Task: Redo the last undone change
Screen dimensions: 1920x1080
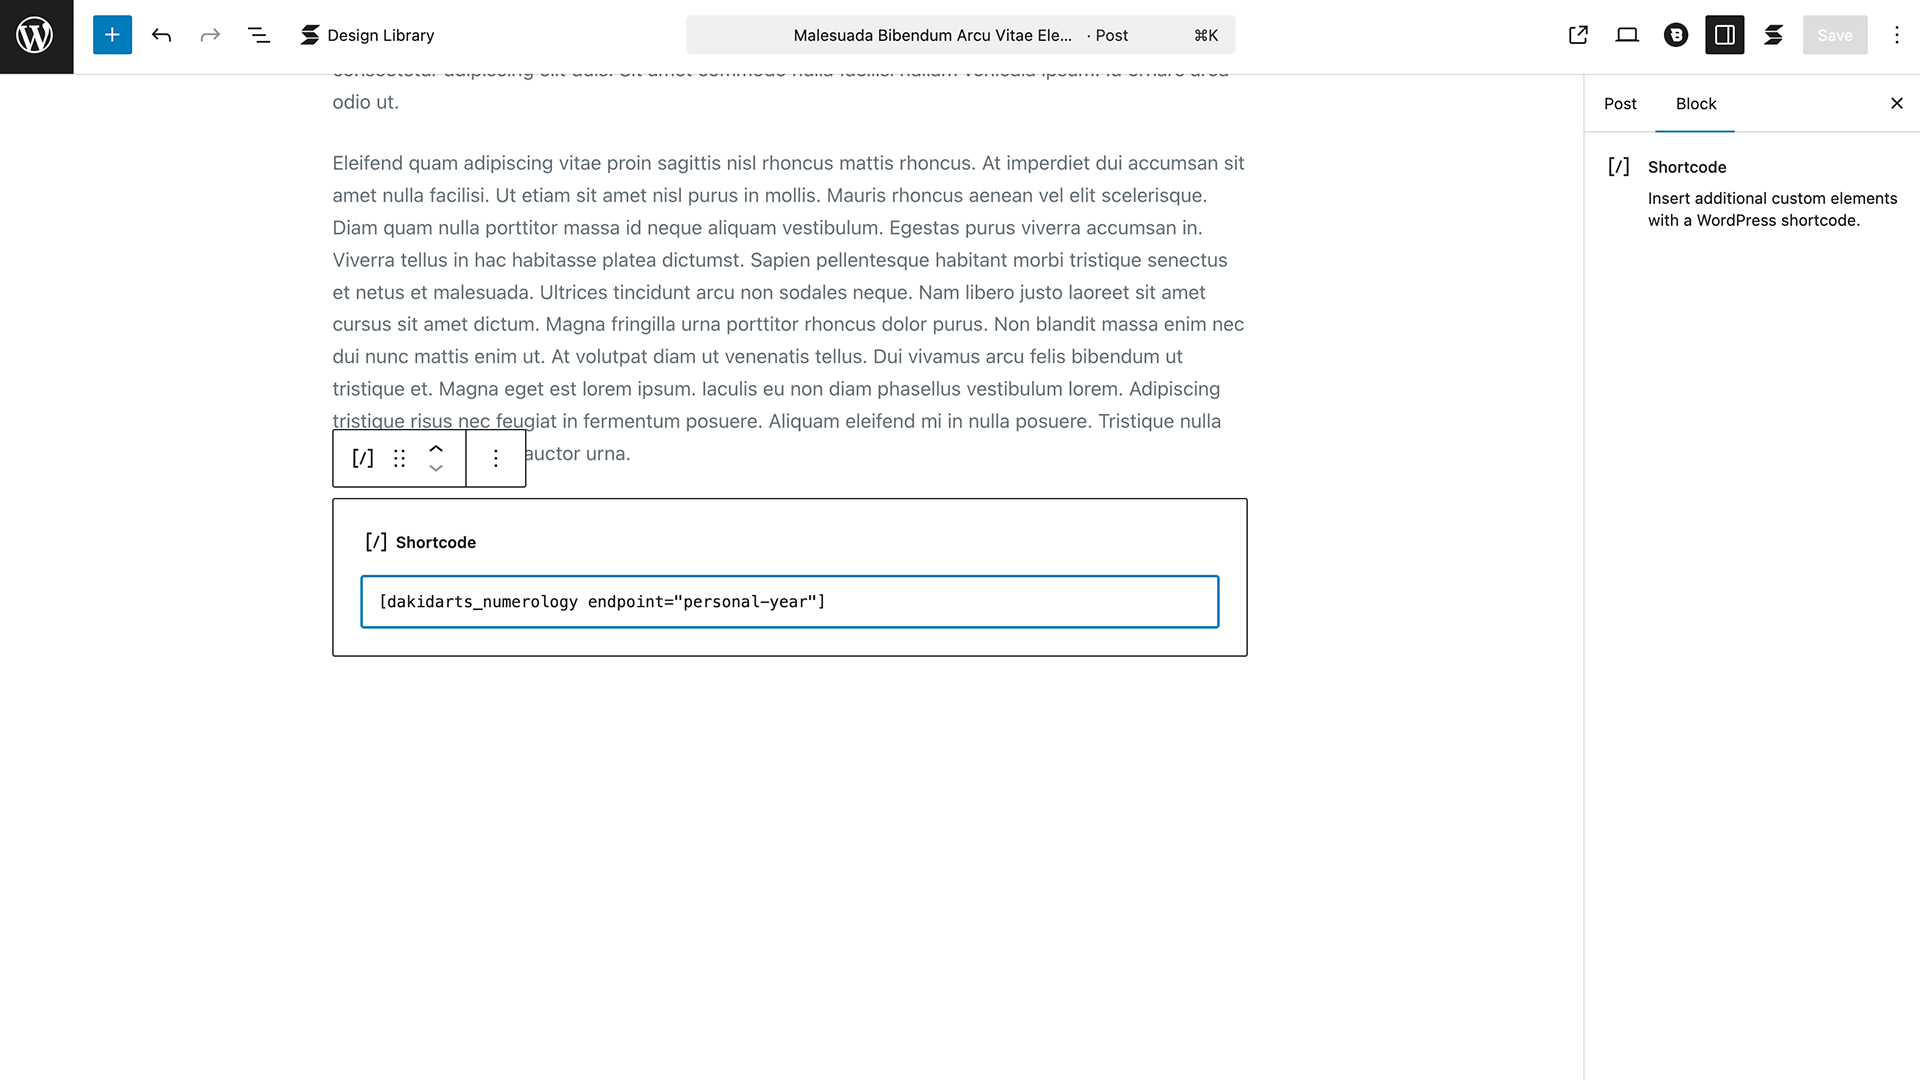Action: click(x=210, y=35)
